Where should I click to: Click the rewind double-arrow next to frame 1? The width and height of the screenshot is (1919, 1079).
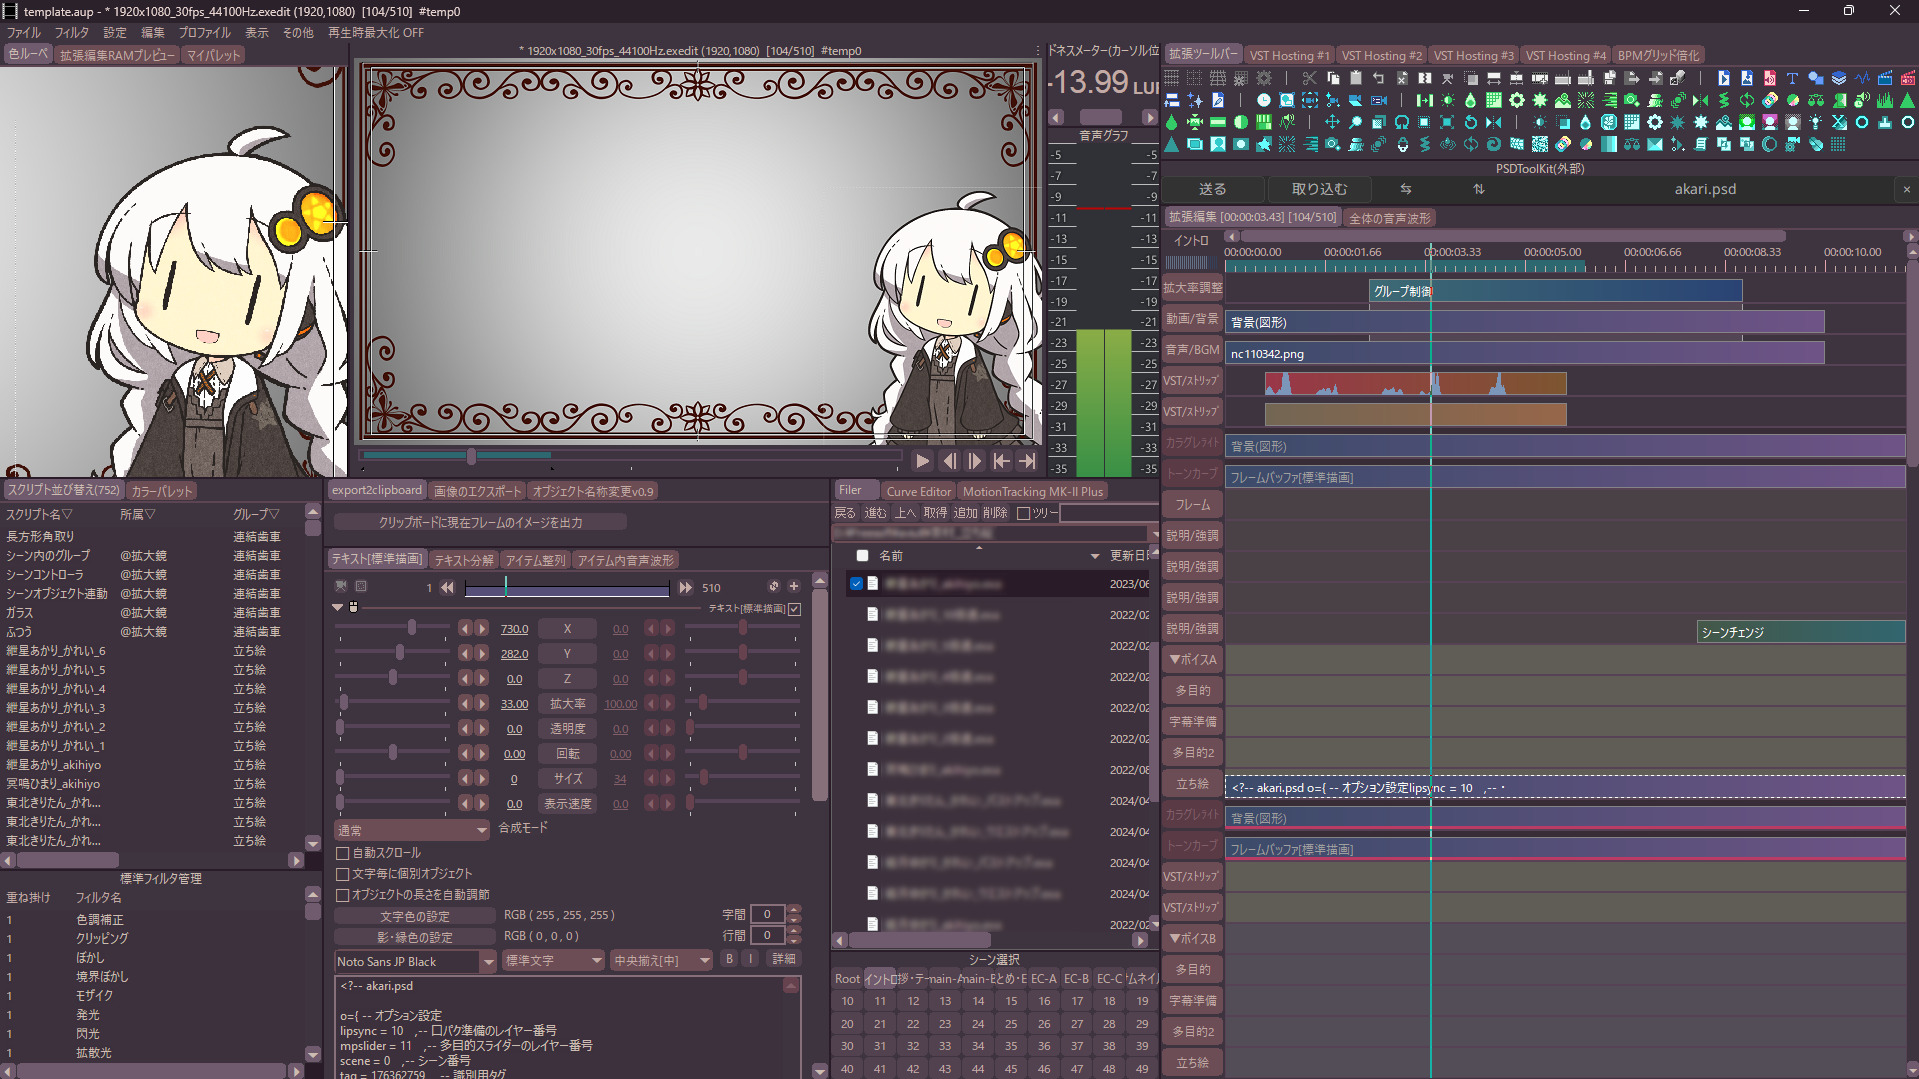[447, 588]
